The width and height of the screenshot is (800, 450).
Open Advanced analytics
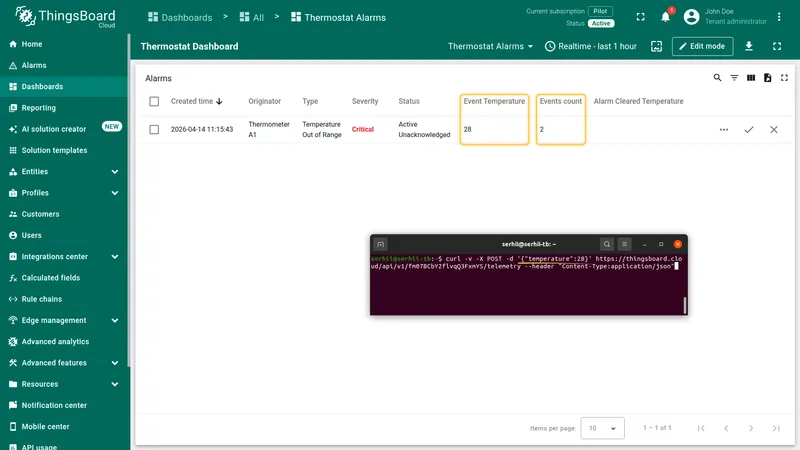[x=64, y=342]
